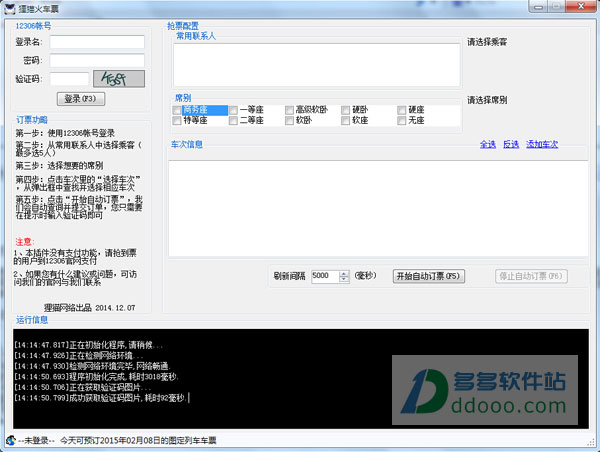Click the window resize grip
Viewport: 600px width, 452px height.
591,442
